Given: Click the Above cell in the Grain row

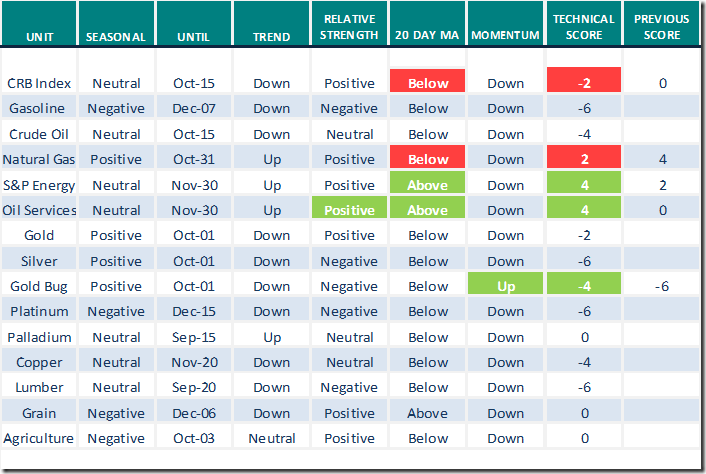Looking at the screenshot, I should pyautogui.click(x=427, y=413).
